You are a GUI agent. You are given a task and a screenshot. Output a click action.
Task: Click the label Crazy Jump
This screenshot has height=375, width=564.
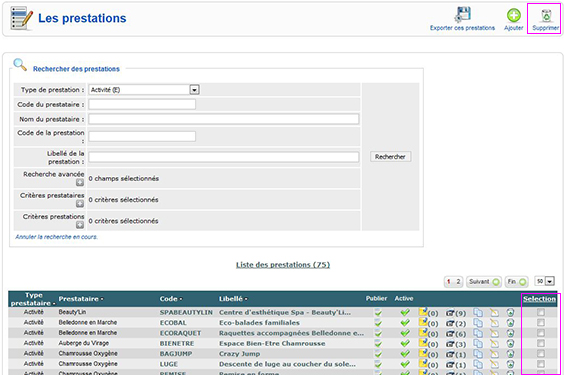click(240, 354)
